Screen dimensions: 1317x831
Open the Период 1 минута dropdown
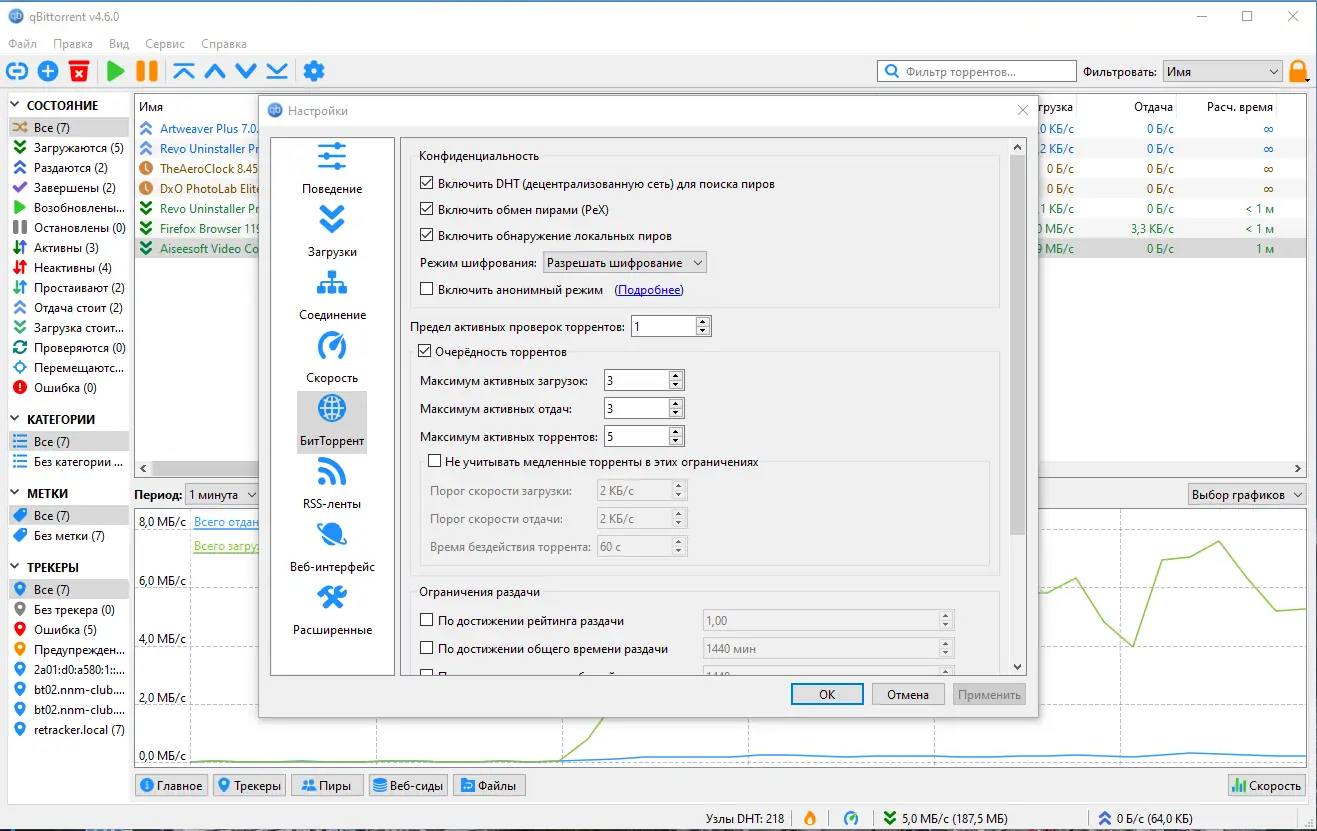[221, 494]
